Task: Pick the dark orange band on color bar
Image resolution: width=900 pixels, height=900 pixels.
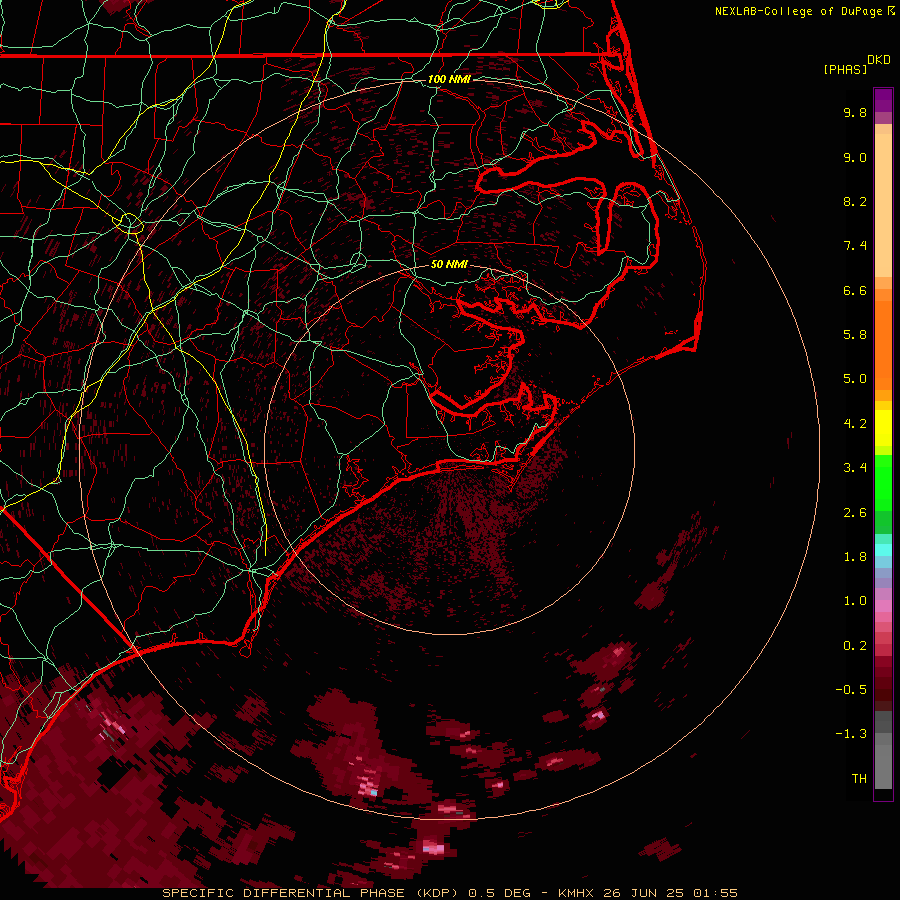Action: point(883,346)
